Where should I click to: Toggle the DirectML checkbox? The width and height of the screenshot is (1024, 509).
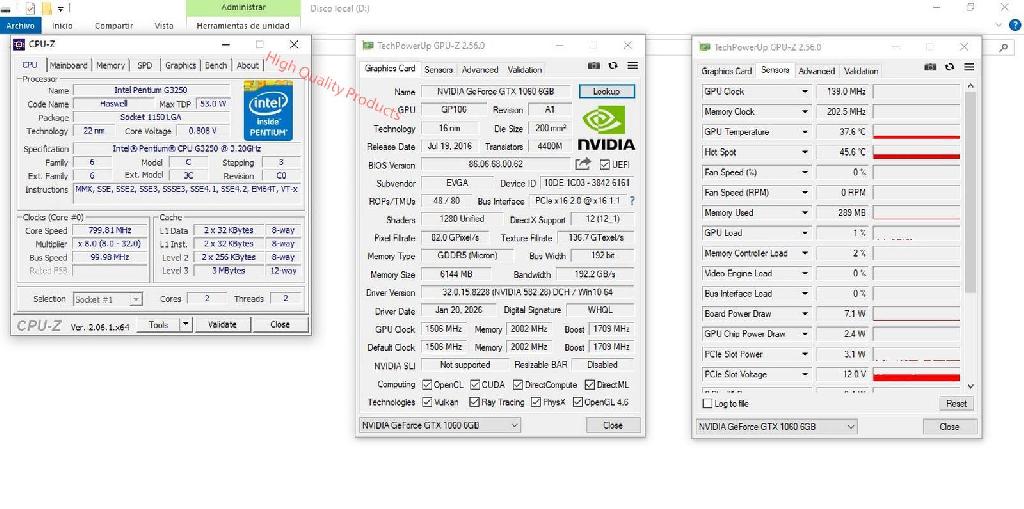pos(590,385)
